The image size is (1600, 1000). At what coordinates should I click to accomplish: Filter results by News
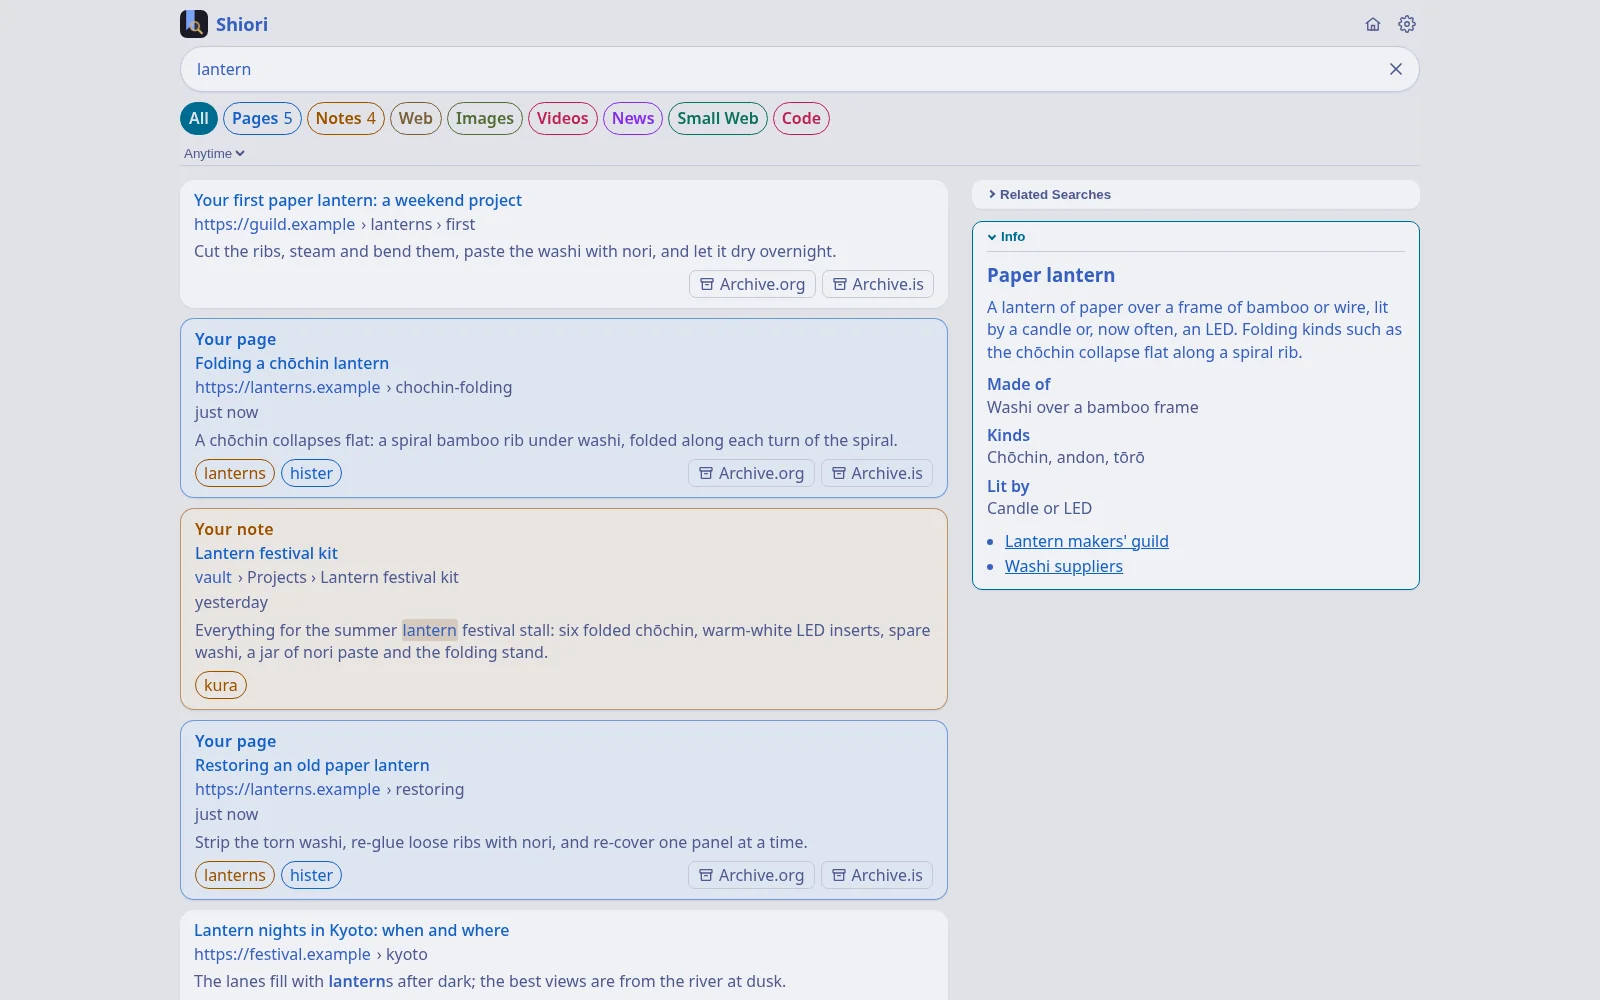633,118
